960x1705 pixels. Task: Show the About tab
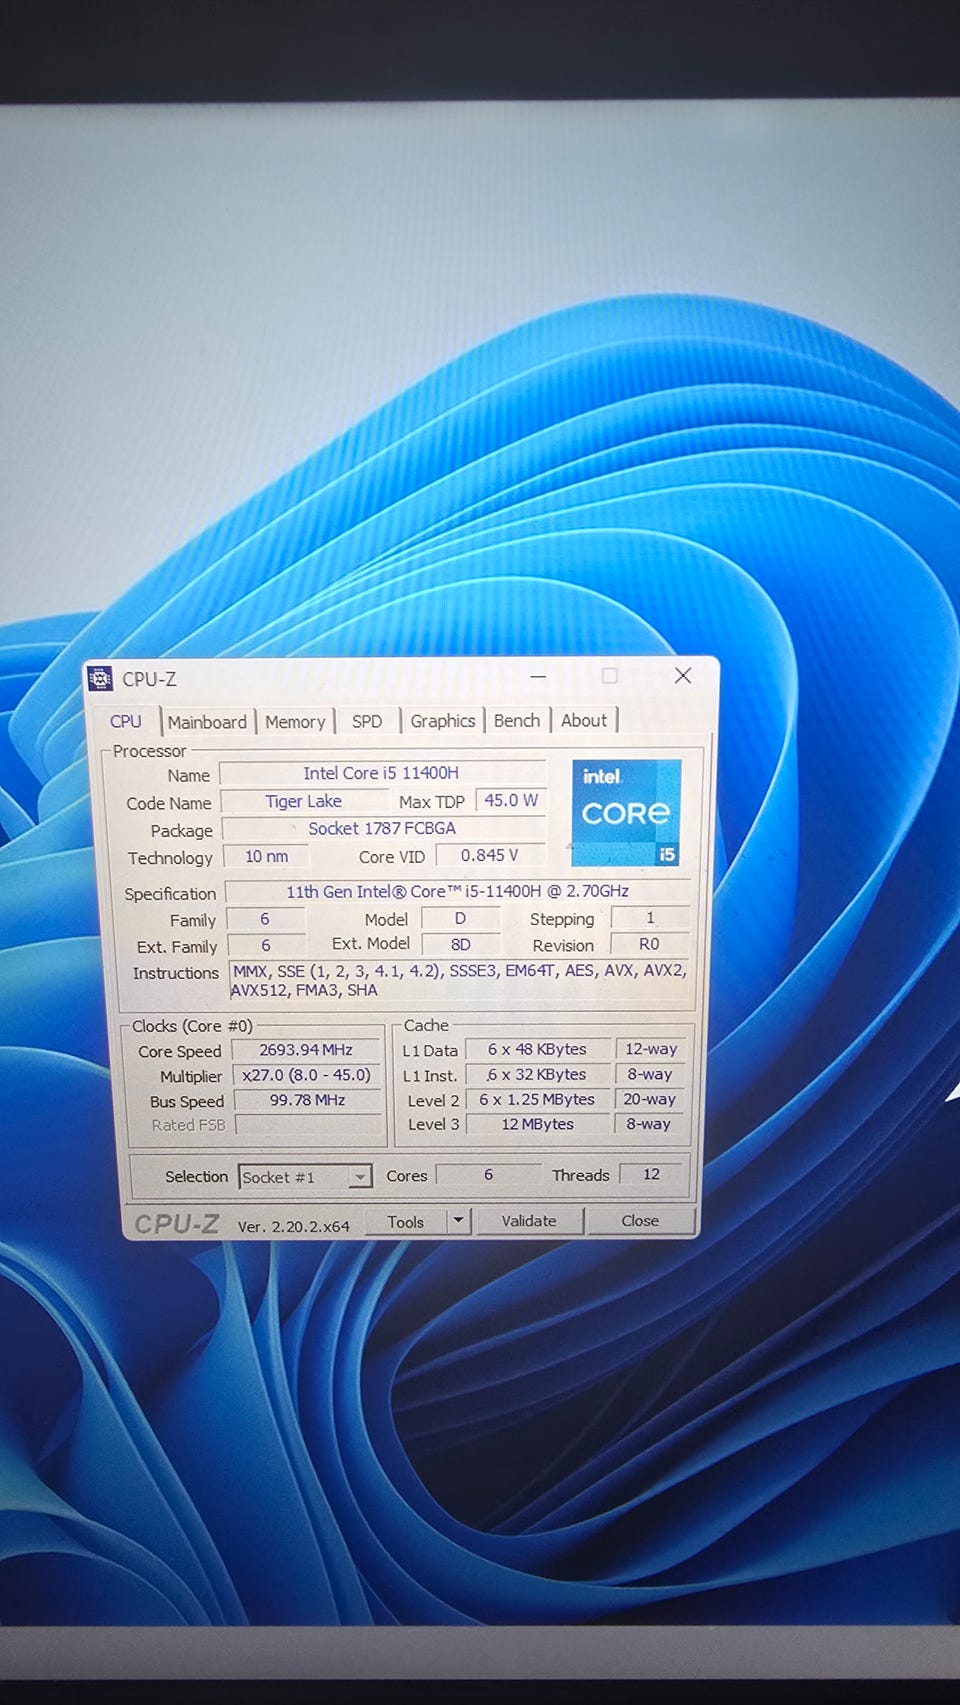coord(584,720)
